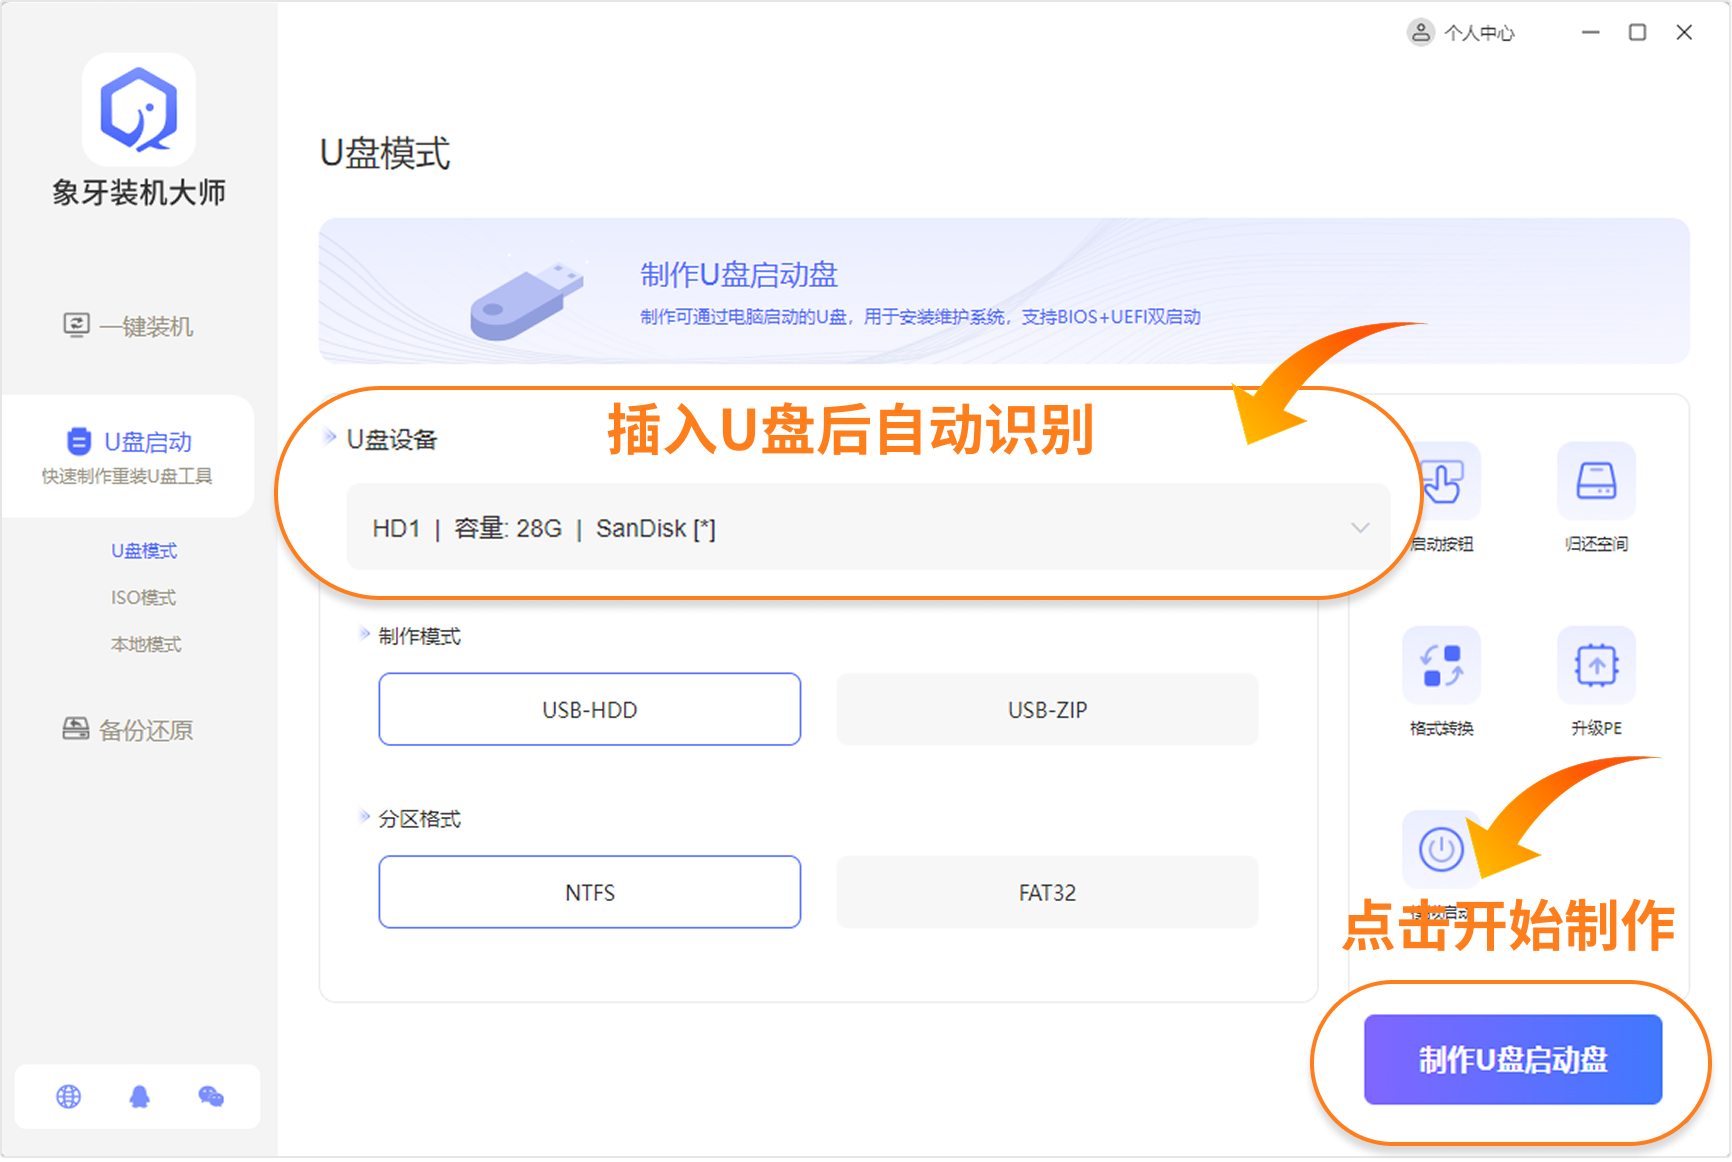Open the 格式转换 format conversion tool
1732x1162 pixels.
(x=1441, y=665)
